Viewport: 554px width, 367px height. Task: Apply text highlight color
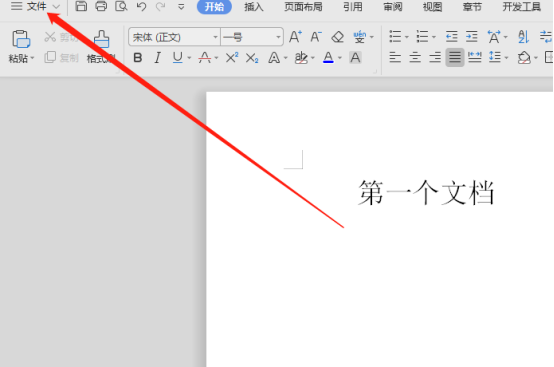(x=301, y=58)
